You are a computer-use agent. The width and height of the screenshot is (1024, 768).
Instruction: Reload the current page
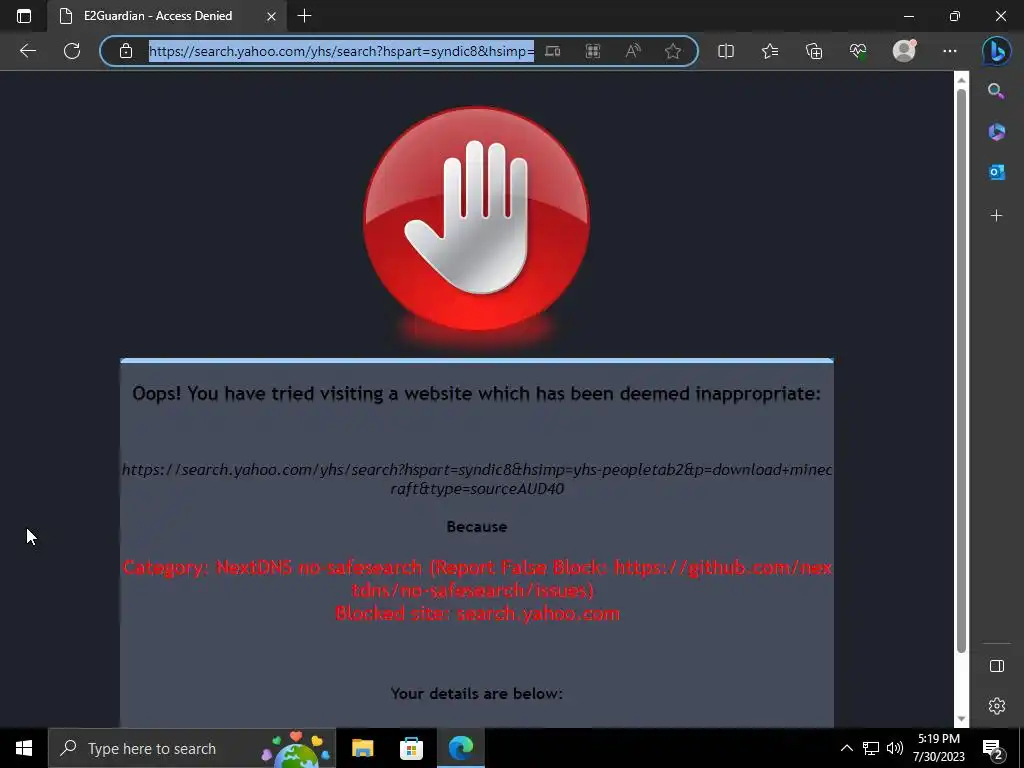pyautogui.click(x=72, y=51)
